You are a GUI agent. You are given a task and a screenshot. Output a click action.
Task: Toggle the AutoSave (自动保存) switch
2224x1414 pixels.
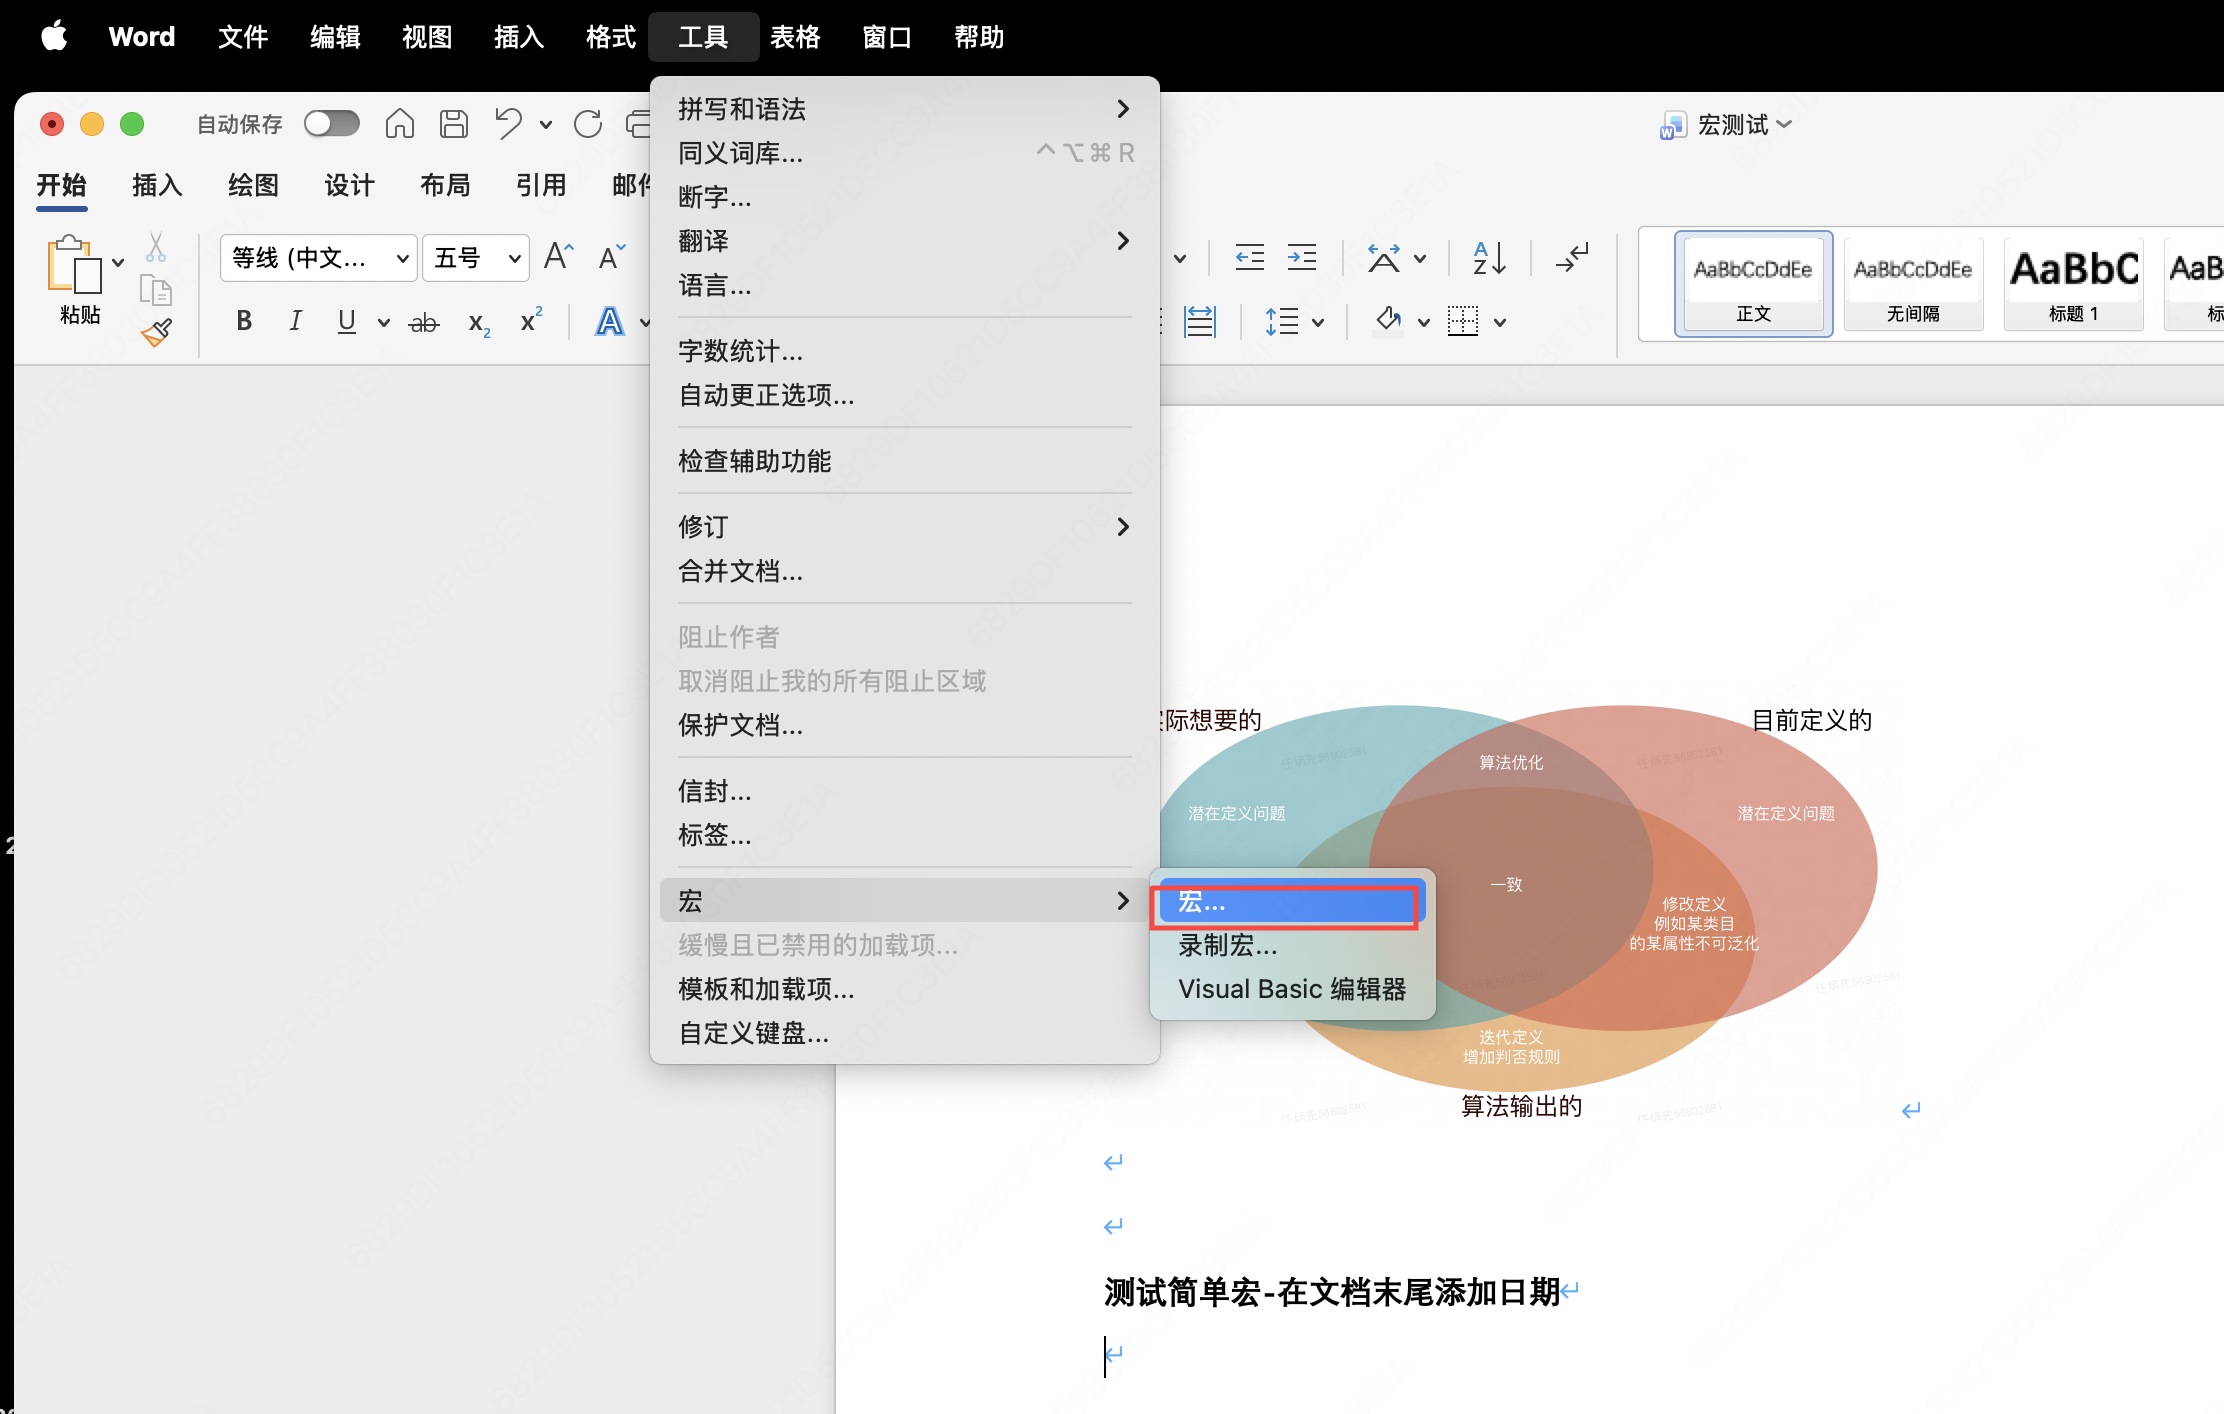(332, 124)
